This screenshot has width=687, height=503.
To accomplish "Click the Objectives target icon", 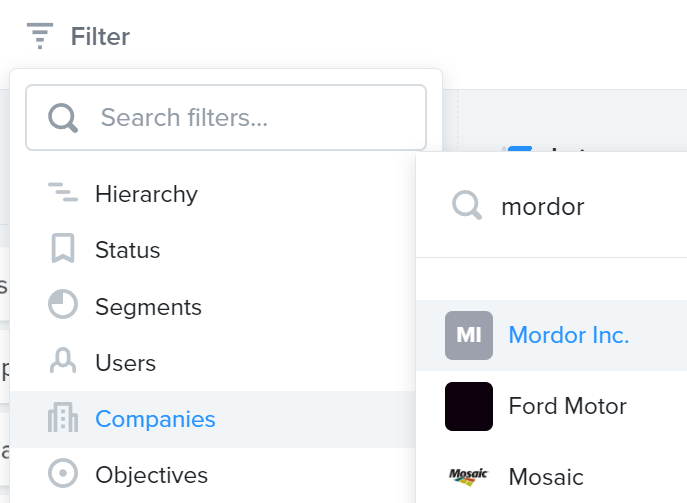I will [x=63, y=473].
